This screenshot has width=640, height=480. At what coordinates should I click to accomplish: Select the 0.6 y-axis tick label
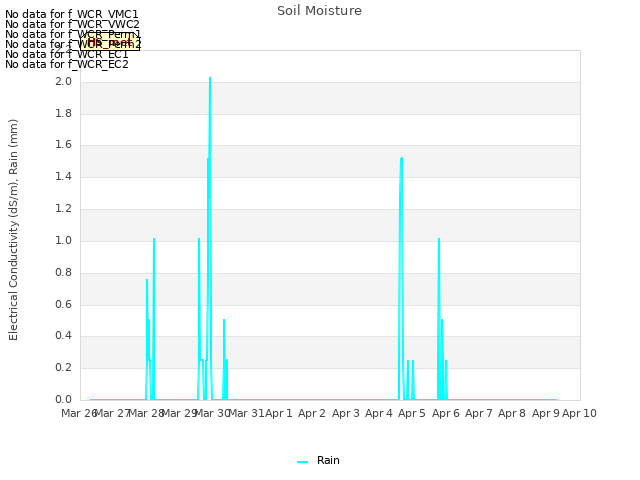coord(63,304)
